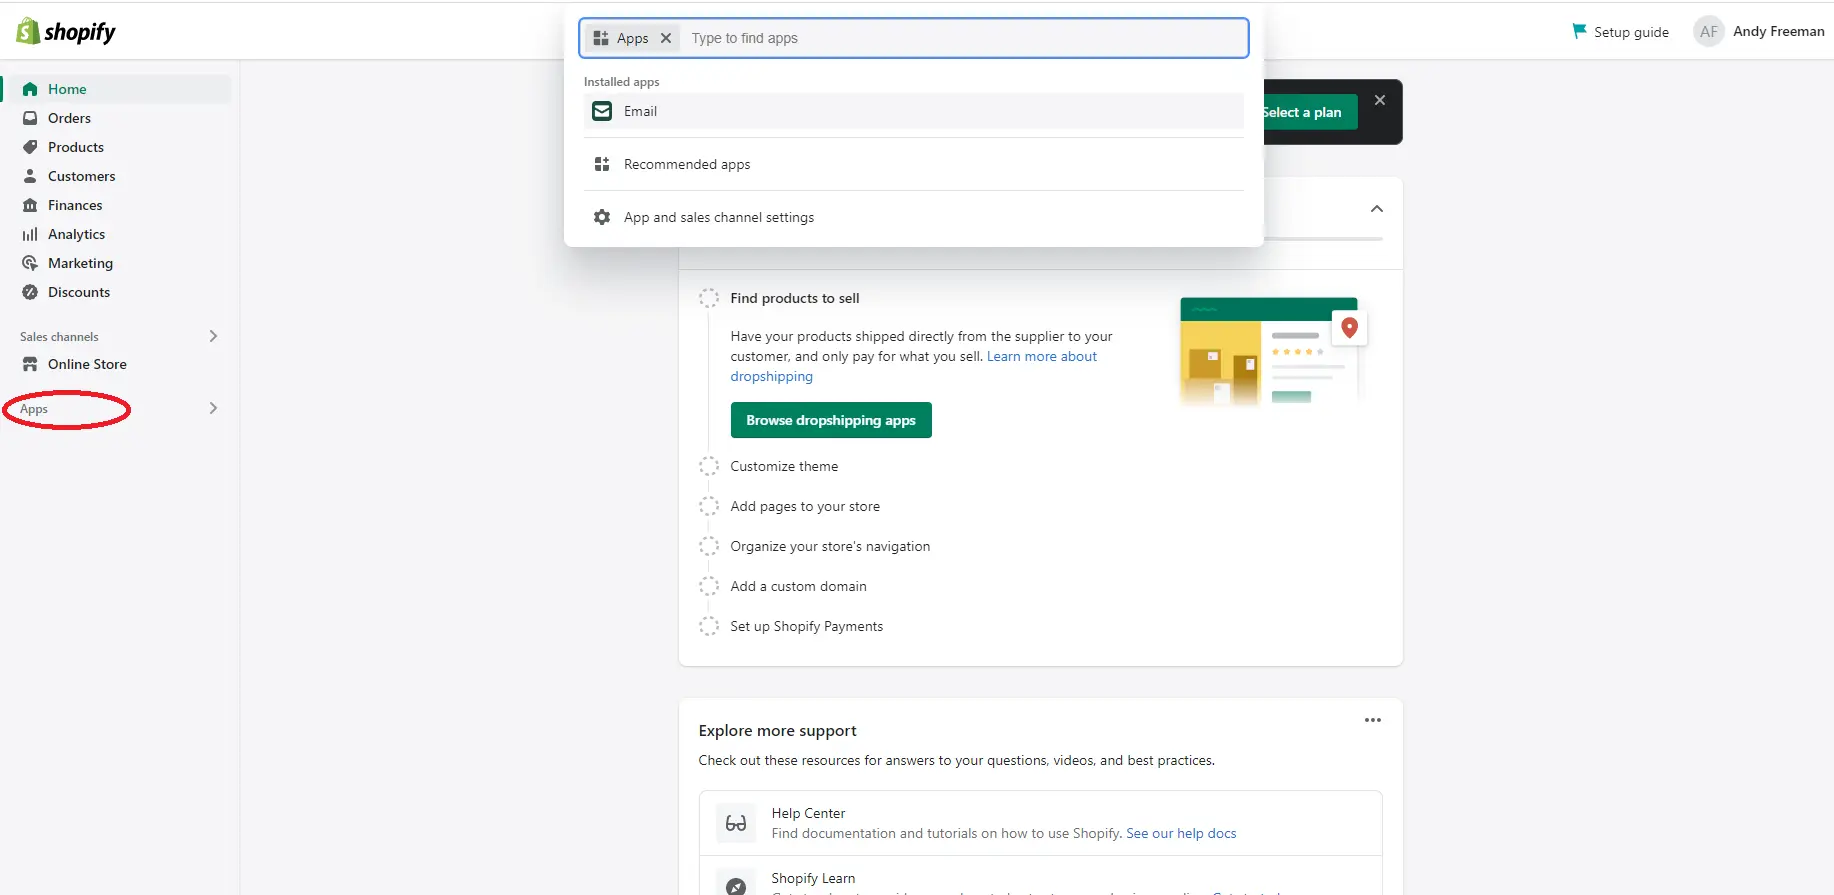Select Email from installed apps
Screen dimensions: 1834x895
(913, 111)
